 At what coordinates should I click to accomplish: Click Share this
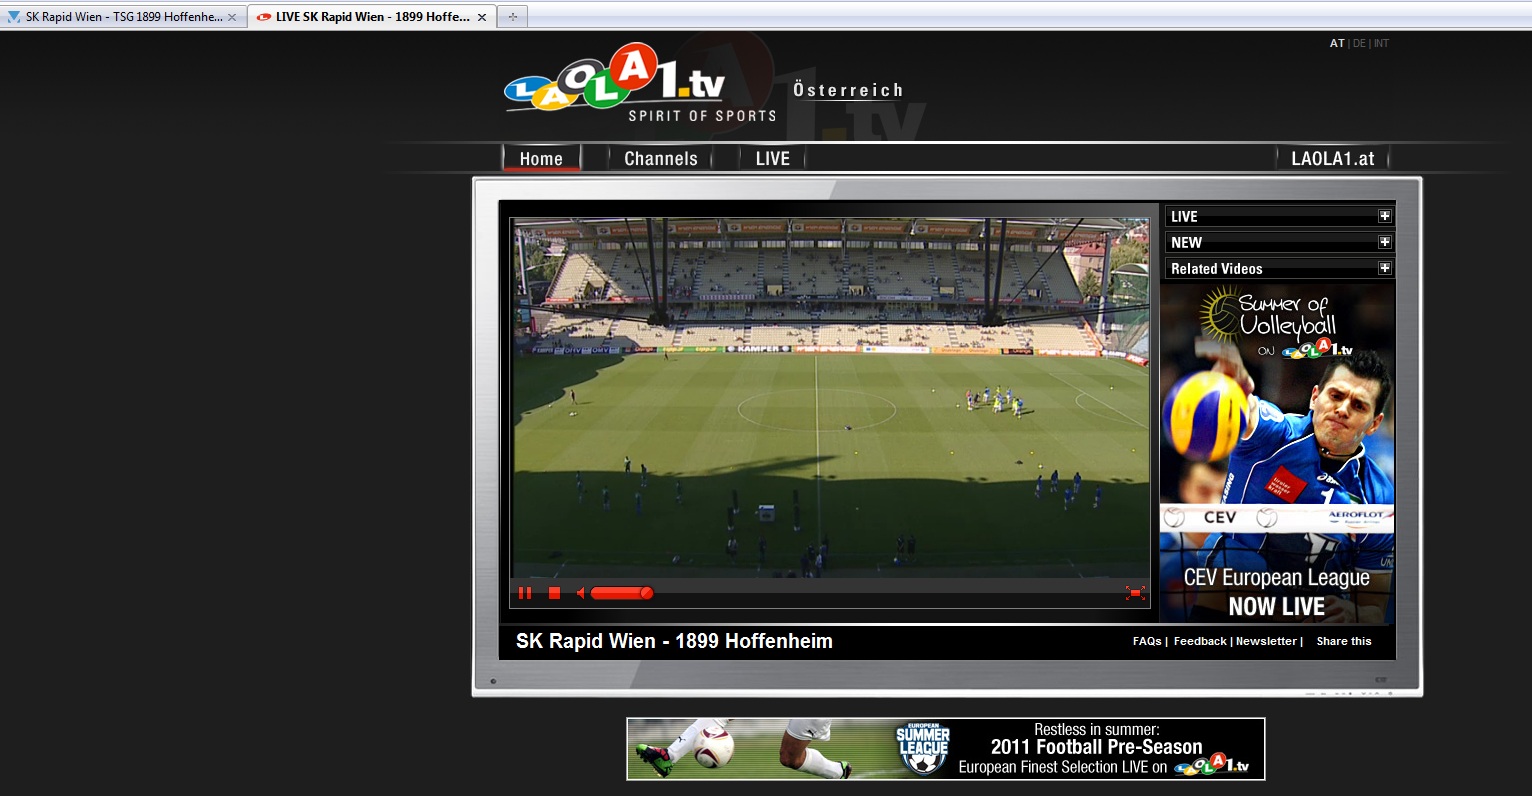pyautogui.click(x=1344, y=641)
